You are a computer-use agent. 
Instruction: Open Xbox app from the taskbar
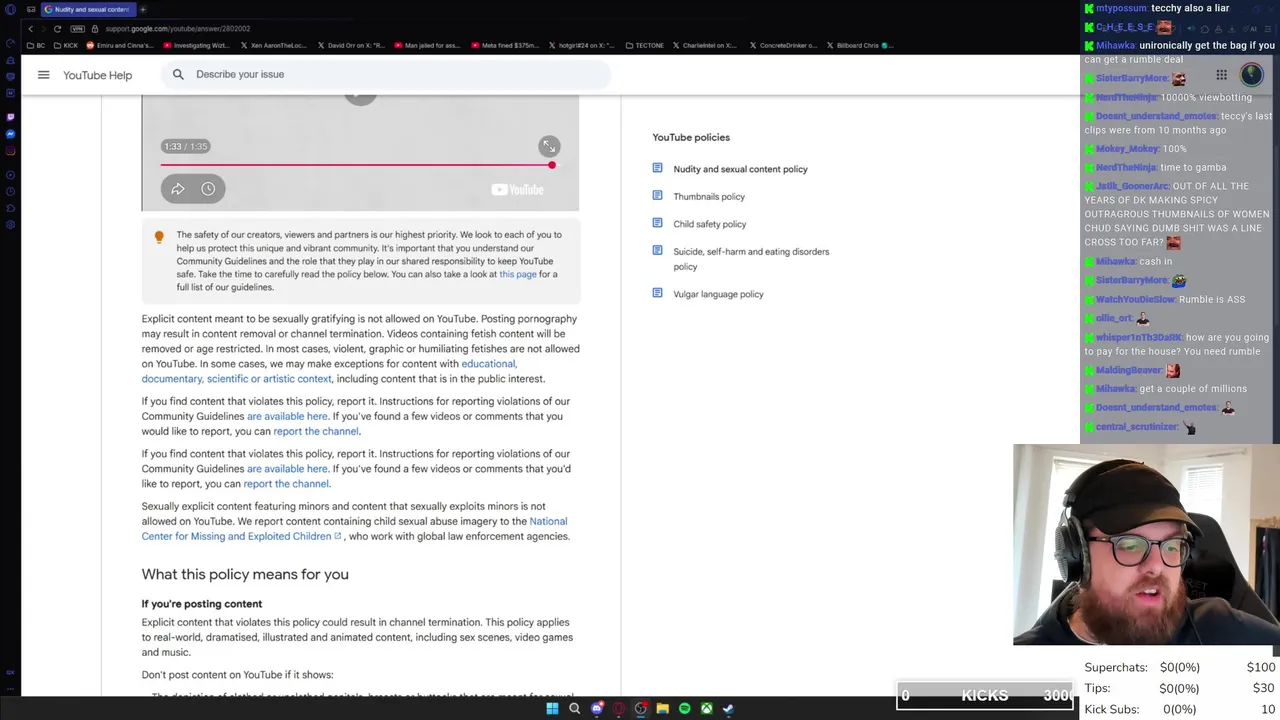click(x=706, y=709)
